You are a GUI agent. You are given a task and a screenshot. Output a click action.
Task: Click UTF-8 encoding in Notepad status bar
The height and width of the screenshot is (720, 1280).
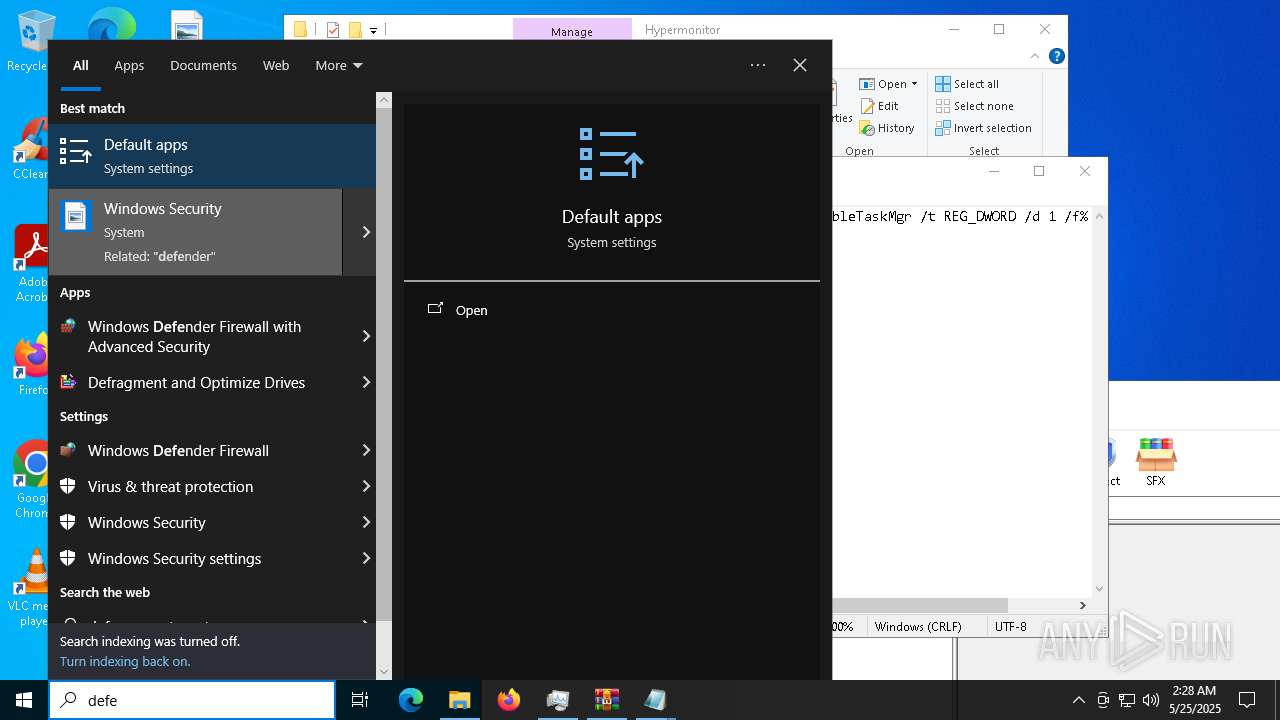tap(1010, 627)
